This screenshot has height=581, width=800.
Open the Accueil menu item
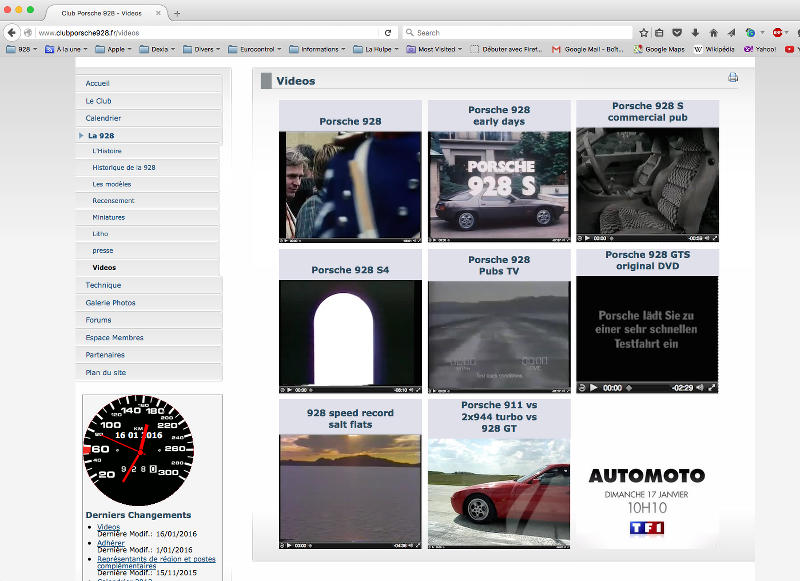coord(97,83)
